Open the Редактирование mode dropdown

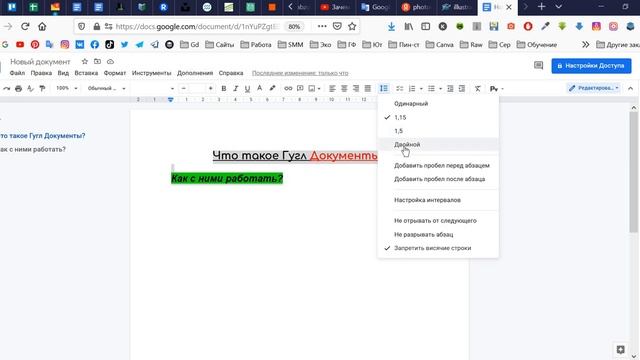pos(594,88)
